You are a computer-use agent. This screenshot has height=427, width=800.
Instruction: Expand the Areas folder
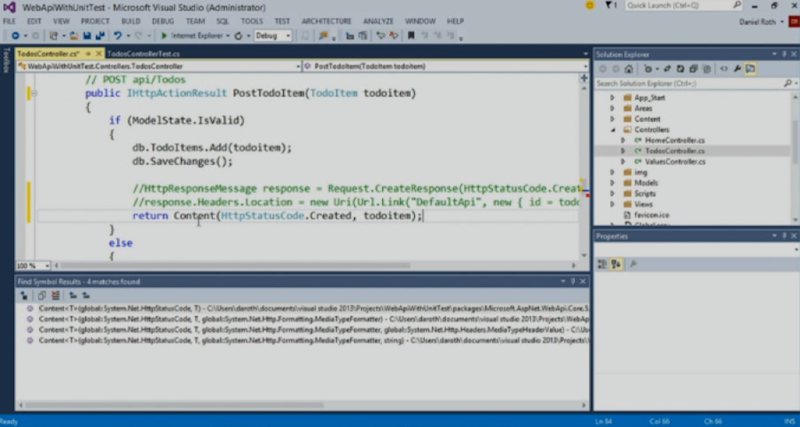click(612, 108)
